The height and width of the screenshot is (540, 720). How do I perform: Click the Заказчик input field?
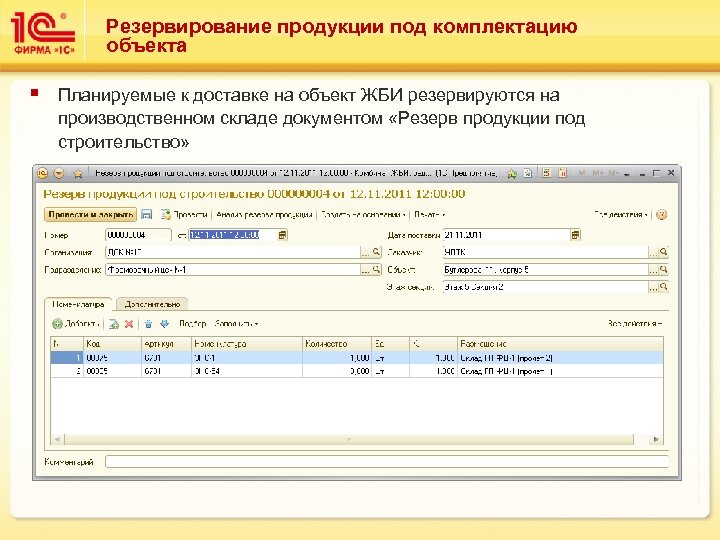[x=545, y=252]
